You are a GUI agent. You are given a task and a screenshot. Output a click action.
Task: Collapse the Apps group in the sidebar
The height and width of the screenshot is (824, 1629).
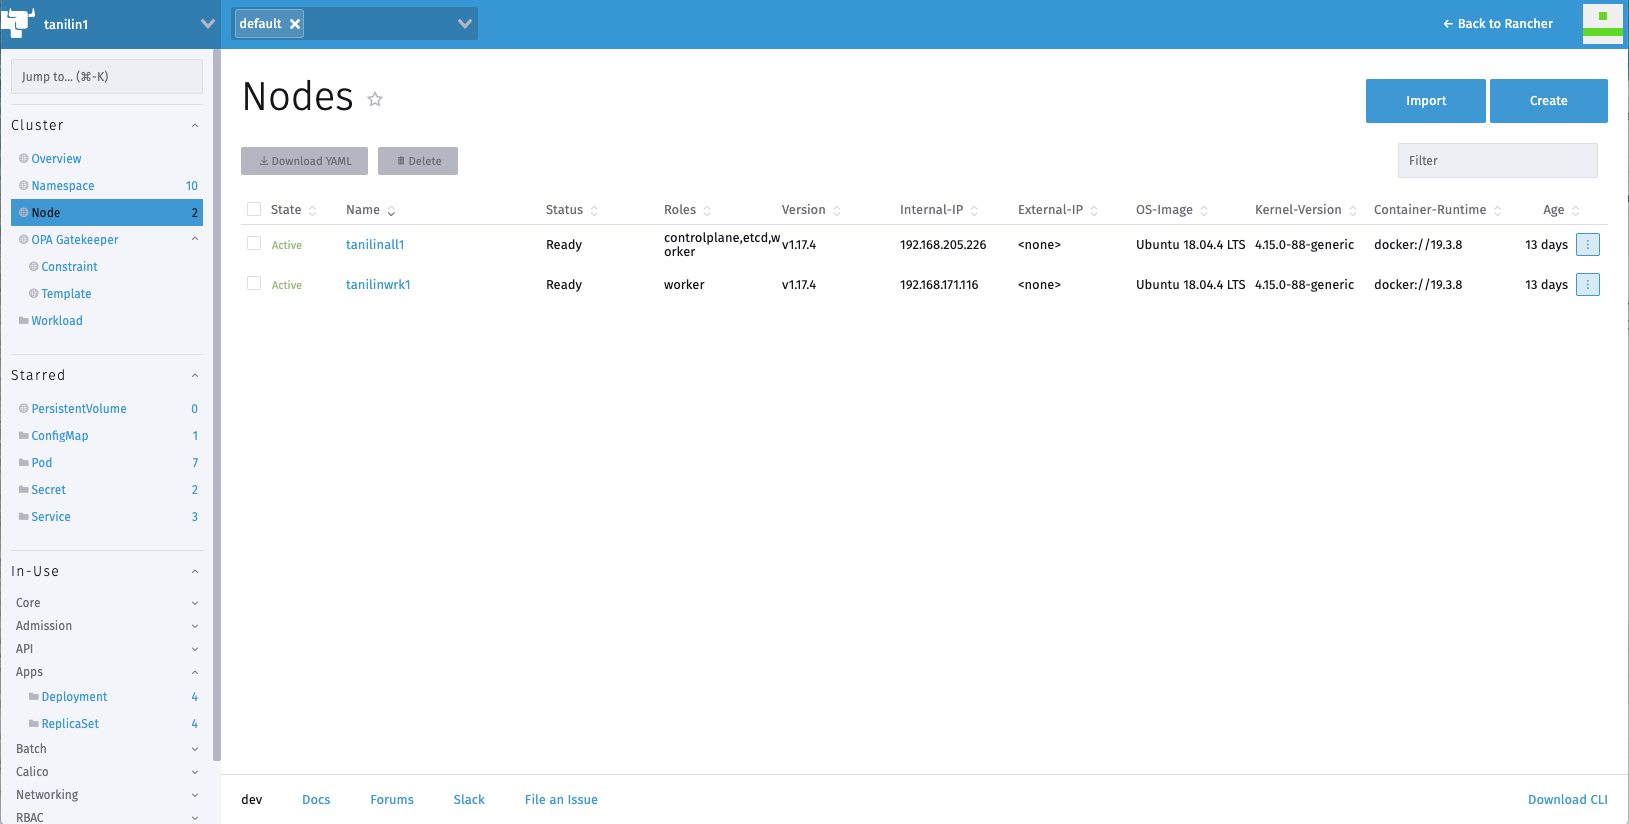tap(195, 672)
